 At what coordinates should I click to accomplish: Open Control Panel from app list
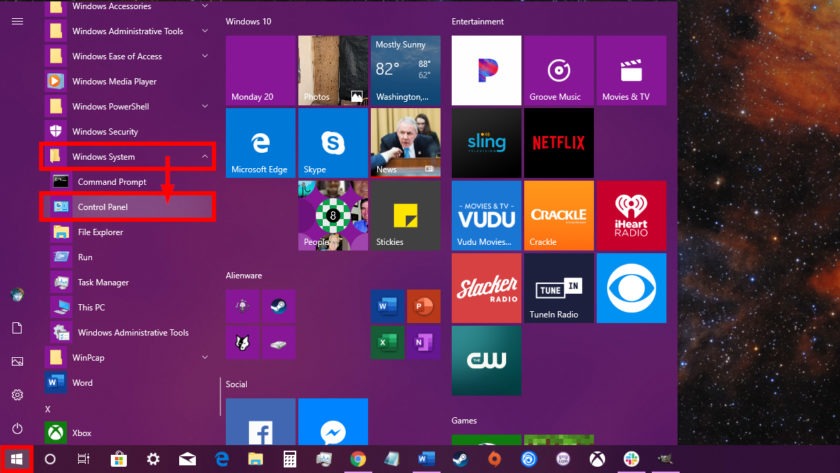coord(127,207)
